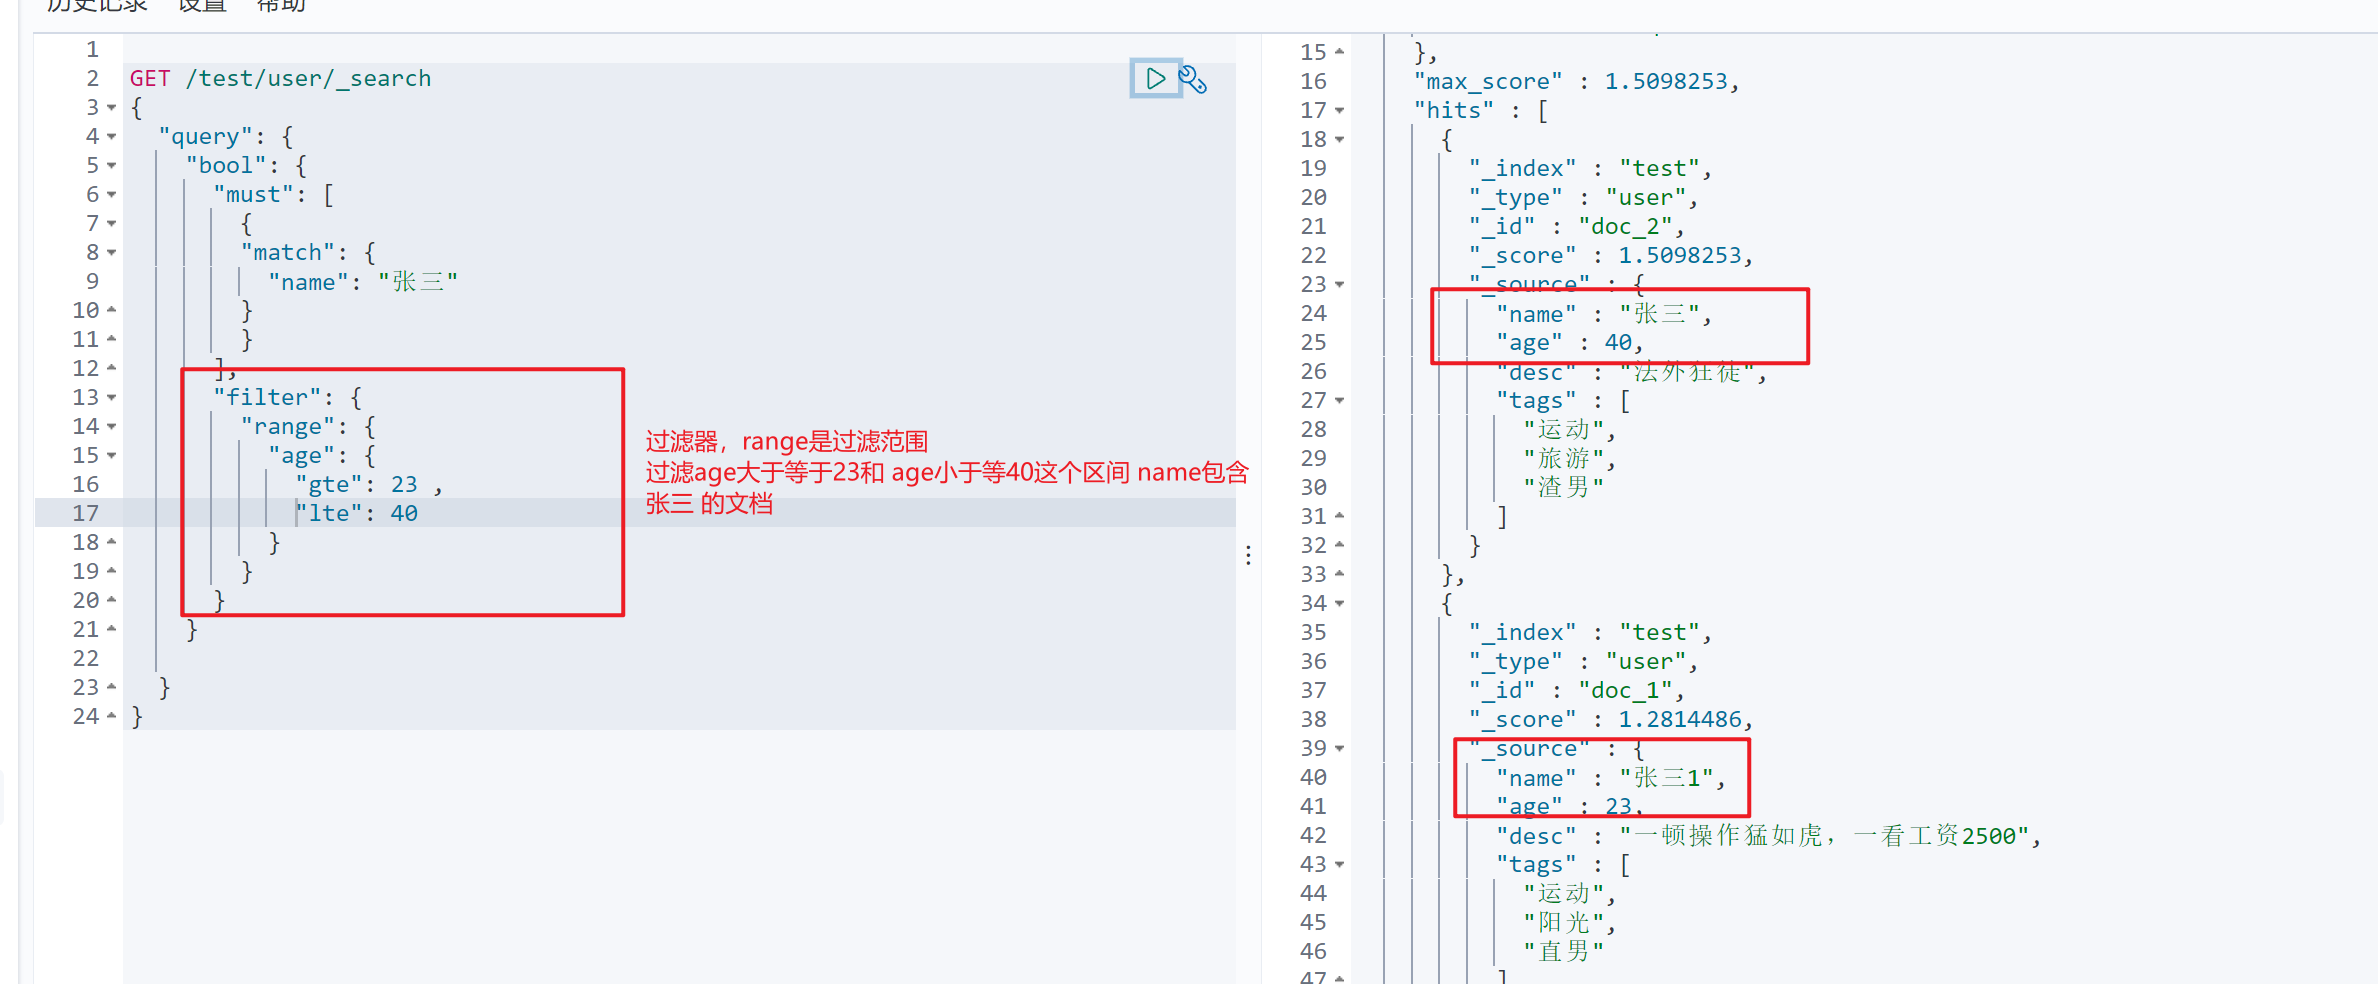Open the 帮助 menu item at top

[x=281, y=6]
